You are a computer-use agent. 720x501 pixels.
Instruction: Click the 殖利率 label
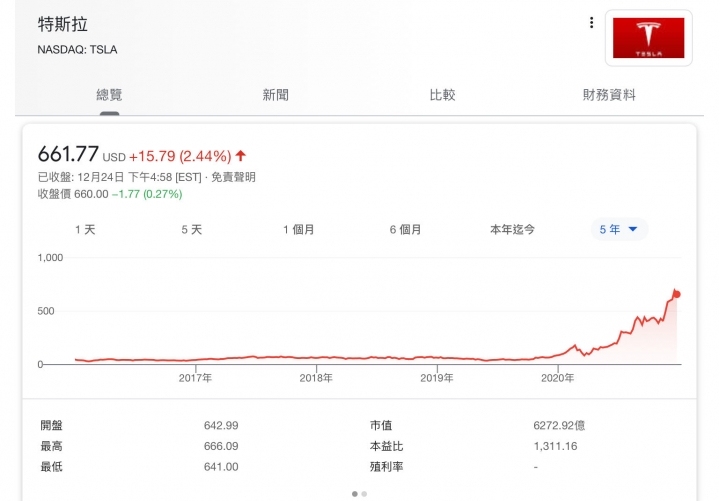click(386, 467)
